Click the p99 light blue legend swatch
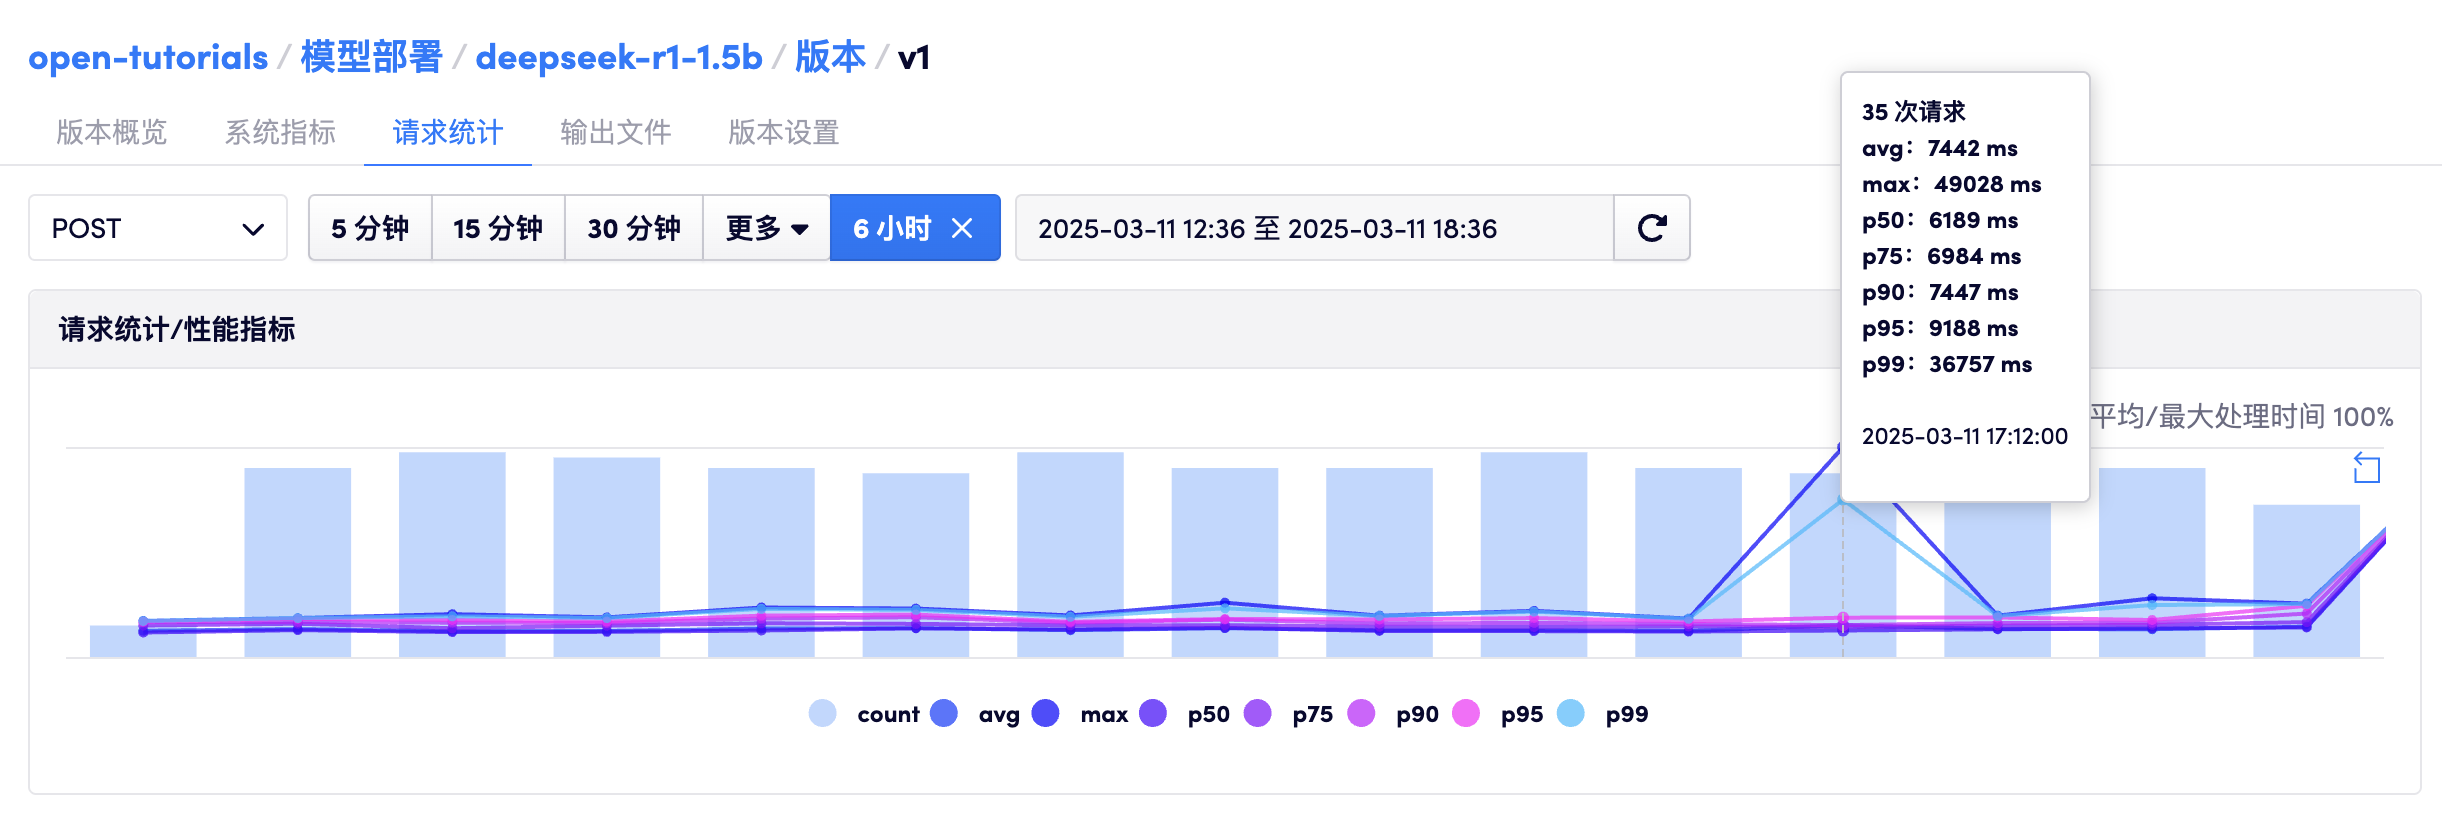 (1571, 714)
